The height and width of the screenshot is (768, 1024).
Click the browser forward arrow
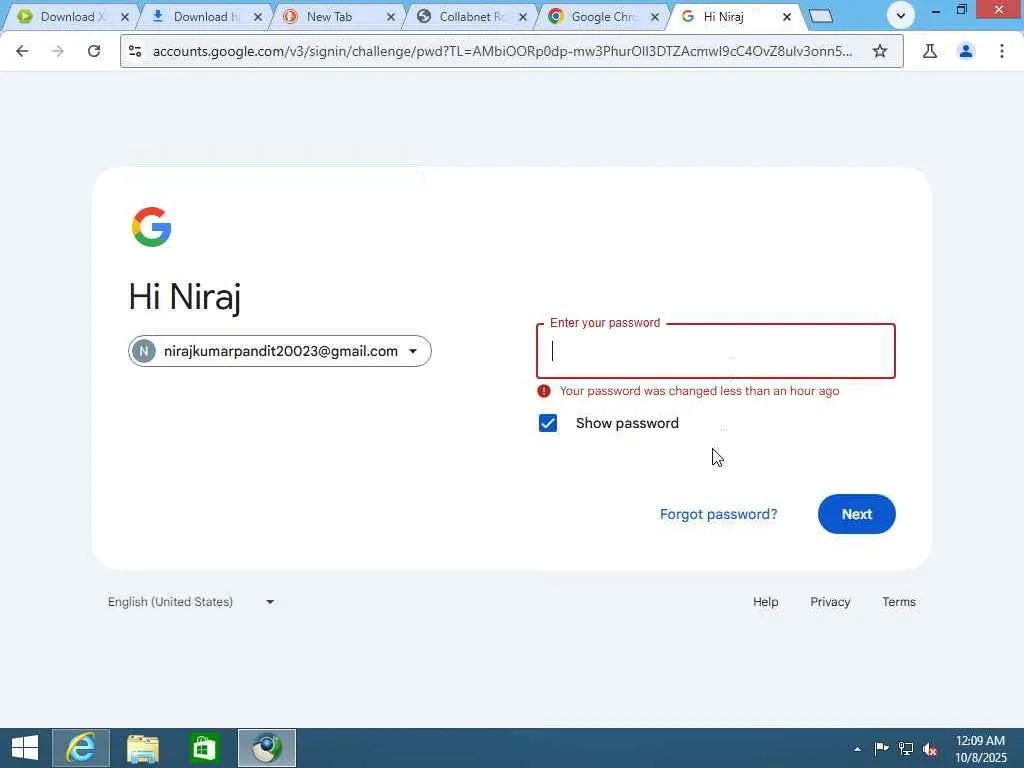point(57,51)
